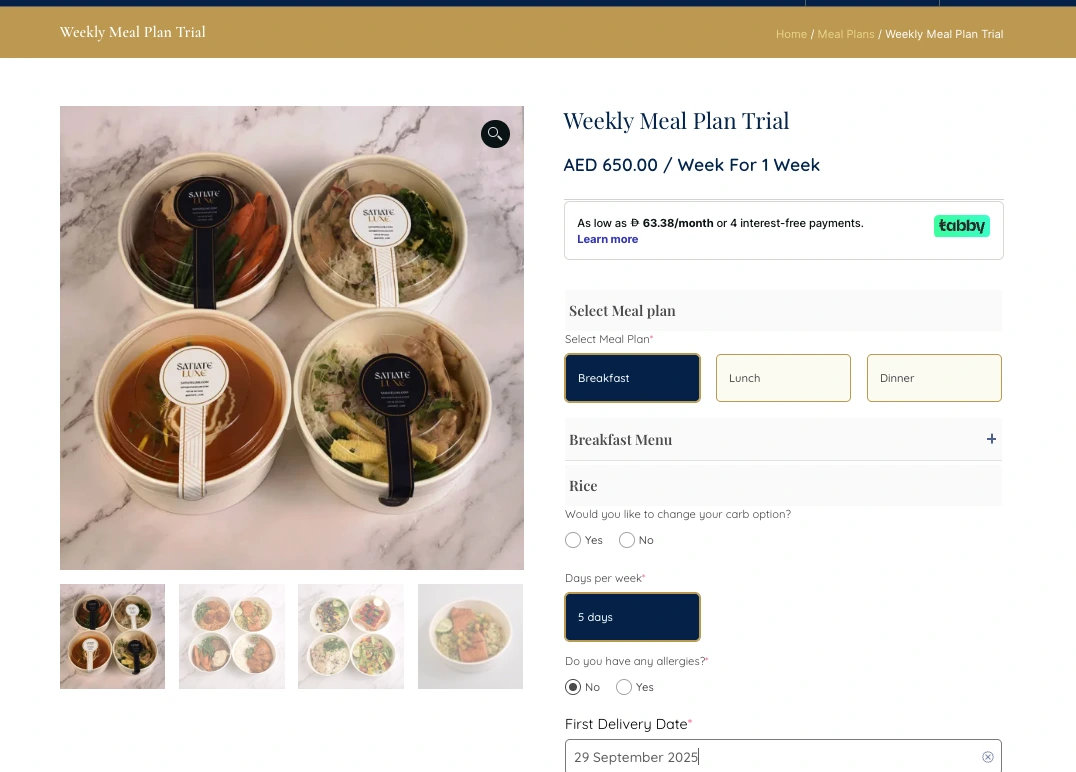The width and height of the screenshot is (1076, 772).
Task: Select No for changing carb option
Action: click(x=627, y=540)
